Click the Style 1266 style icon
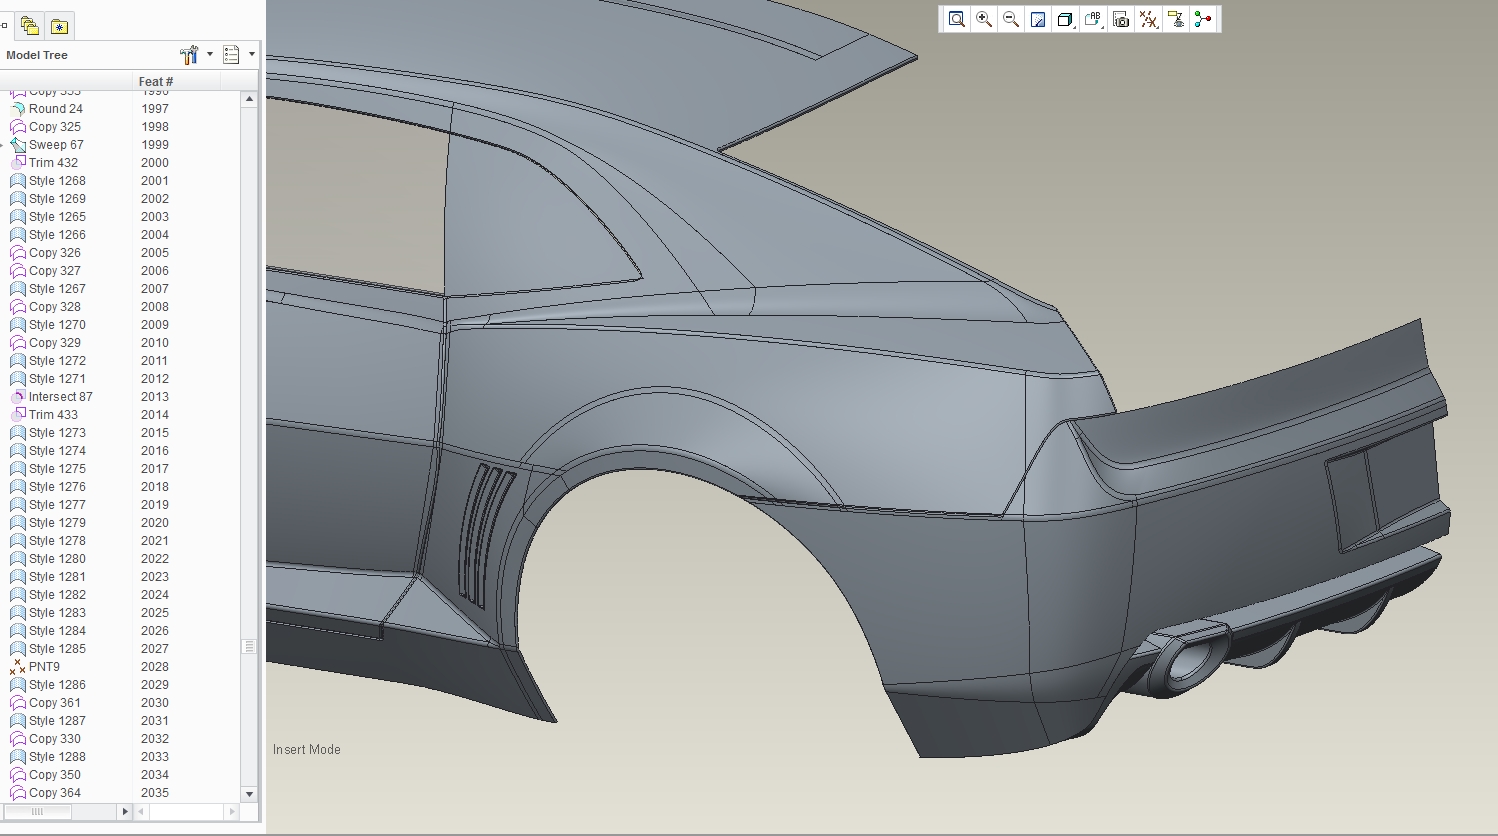The image size is (1498, 836). tap(18, 235)
